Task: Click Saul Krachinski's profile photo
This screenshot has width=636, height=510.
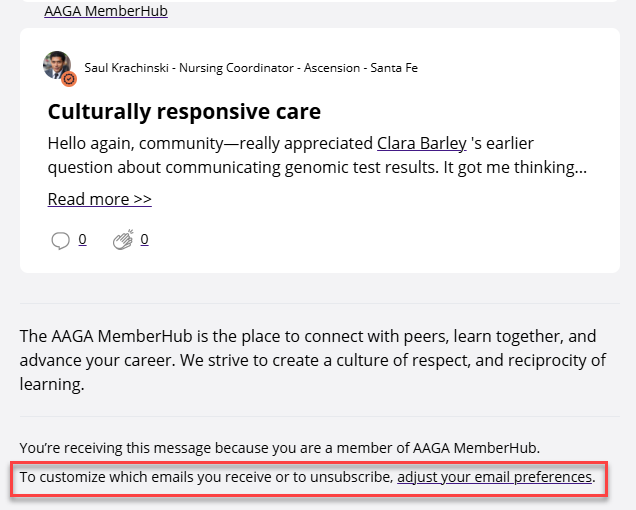Action: coord(56,65)
